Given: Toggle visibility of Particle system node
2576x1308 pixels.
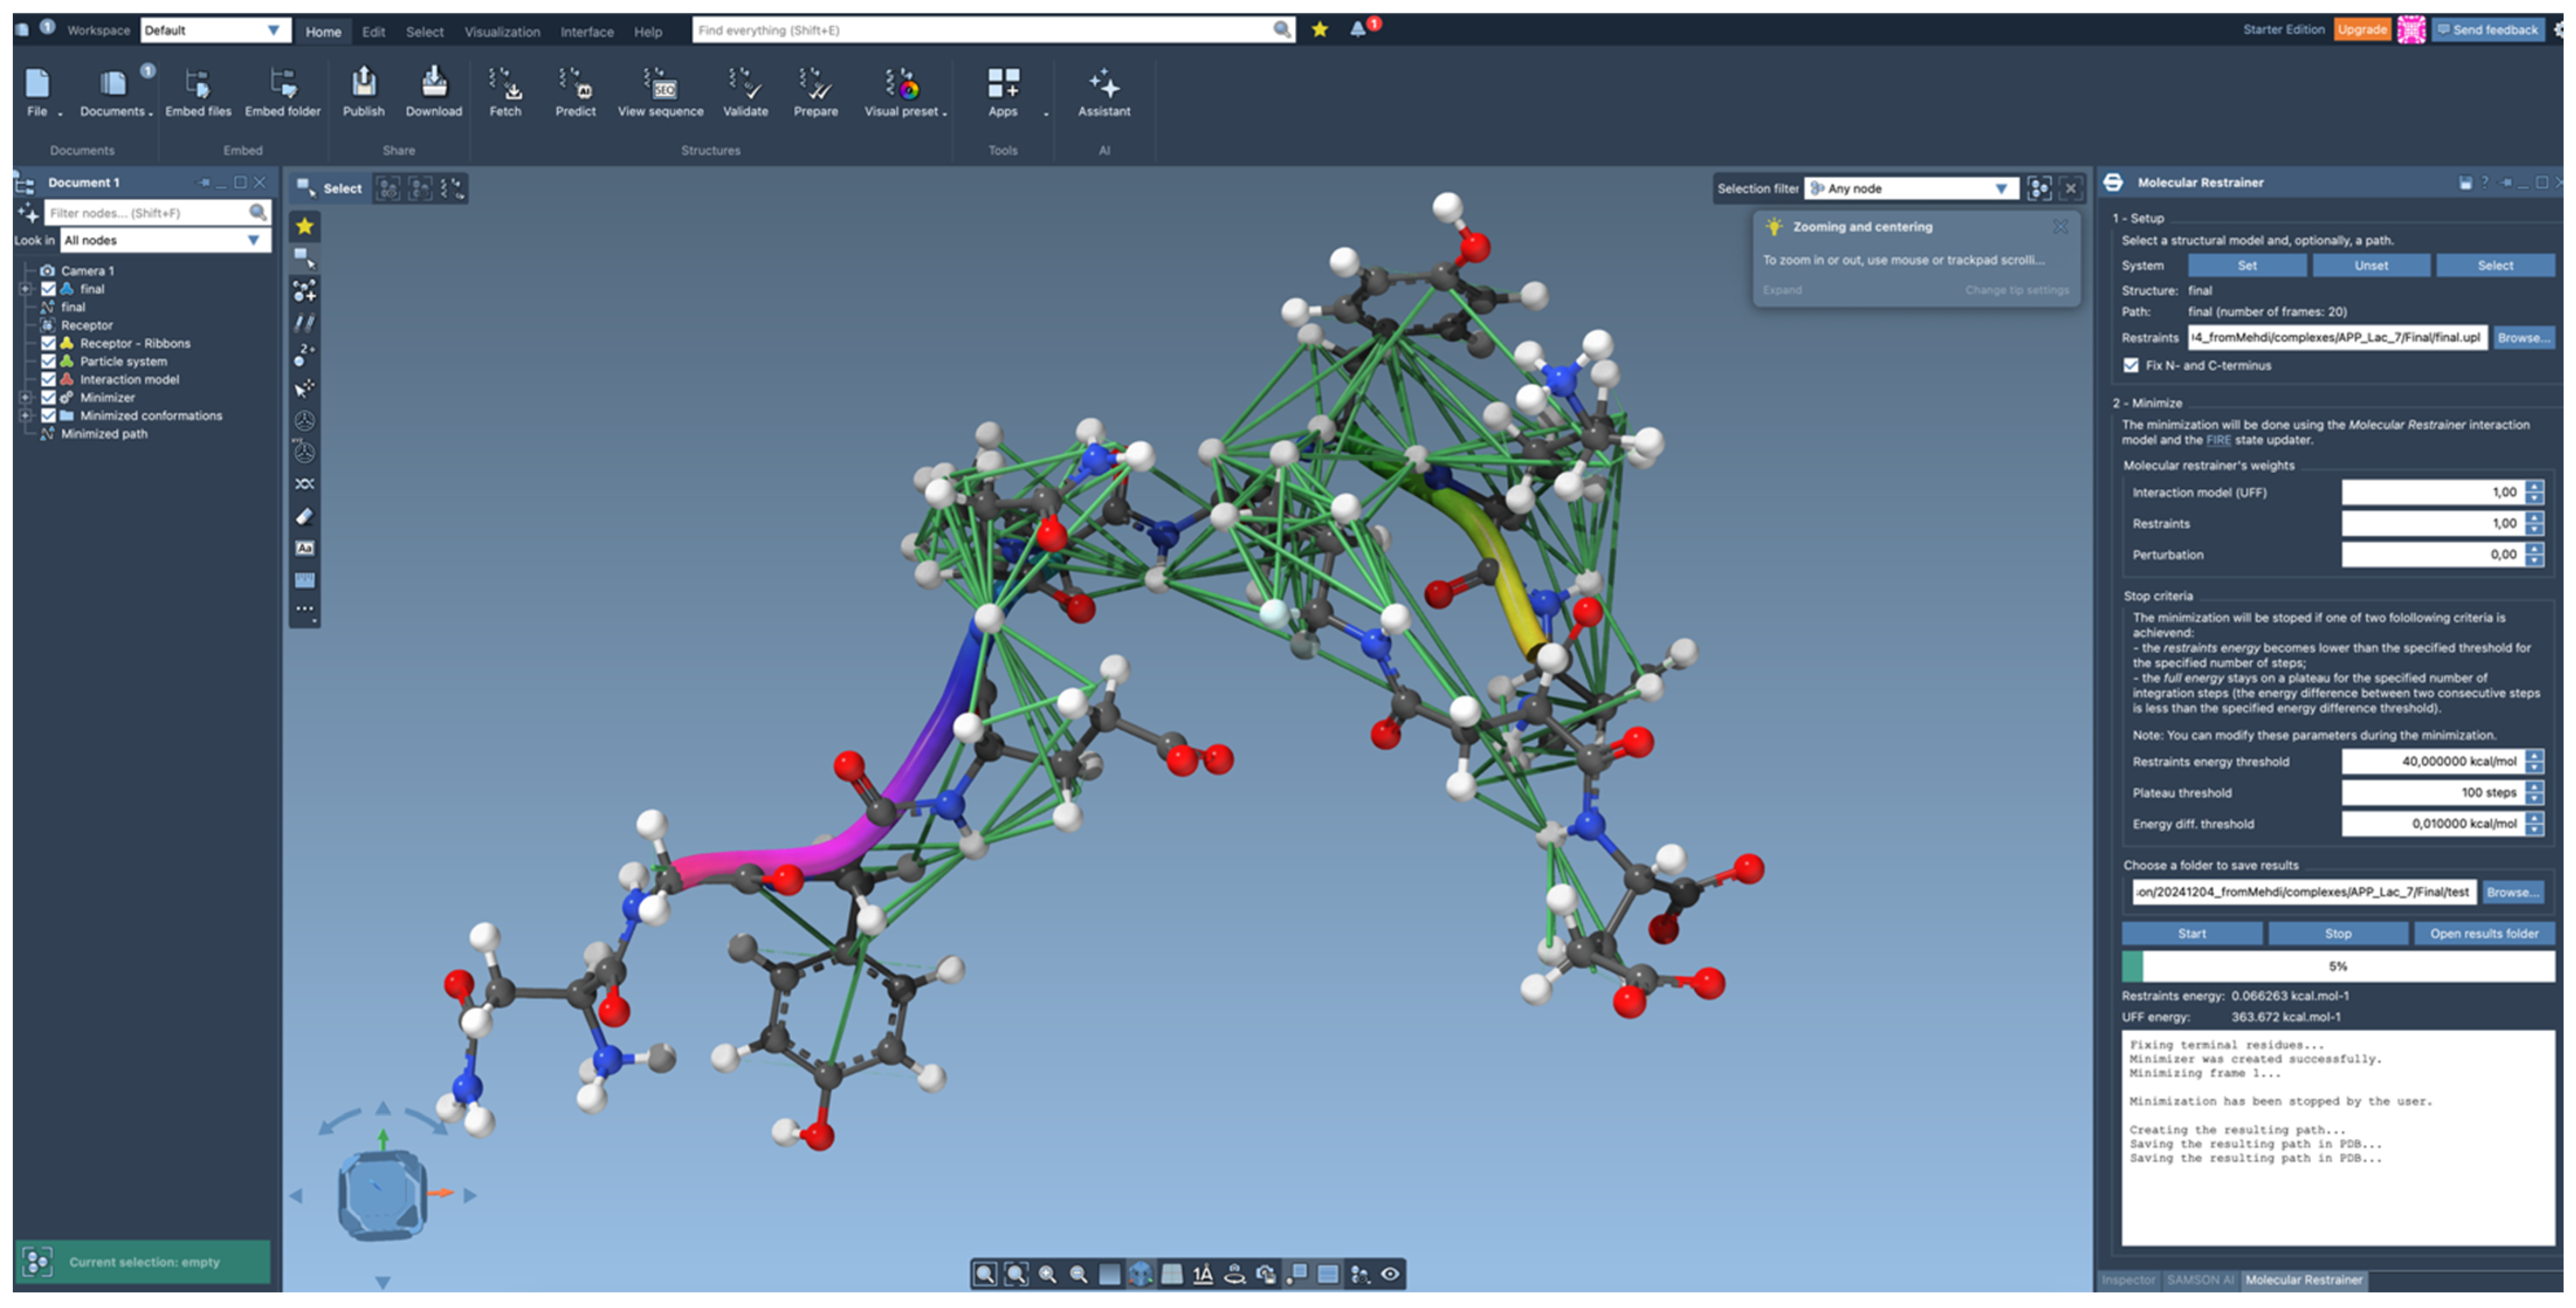Looking at the screenshot, I should [48, 361].
